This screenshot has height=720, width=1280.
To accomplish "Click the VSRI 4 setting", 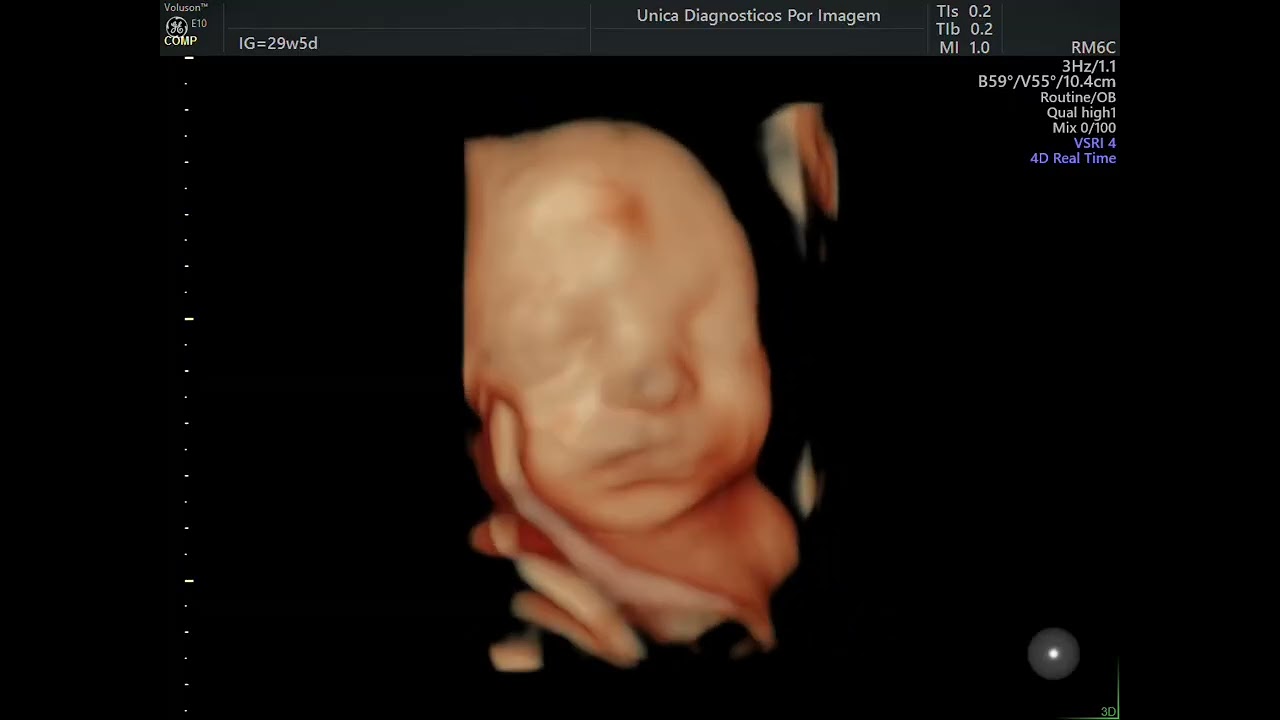I will click(x=1094, y=143).
